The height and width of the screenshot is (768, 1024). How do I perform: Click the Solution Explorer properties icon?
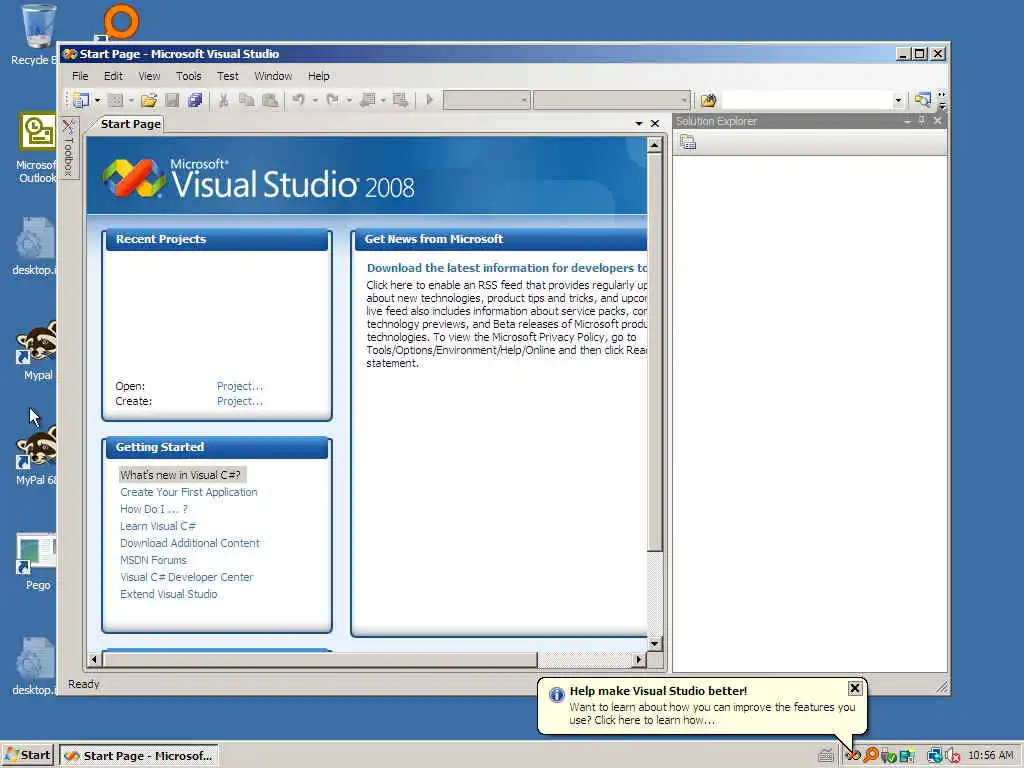[688, 142]
